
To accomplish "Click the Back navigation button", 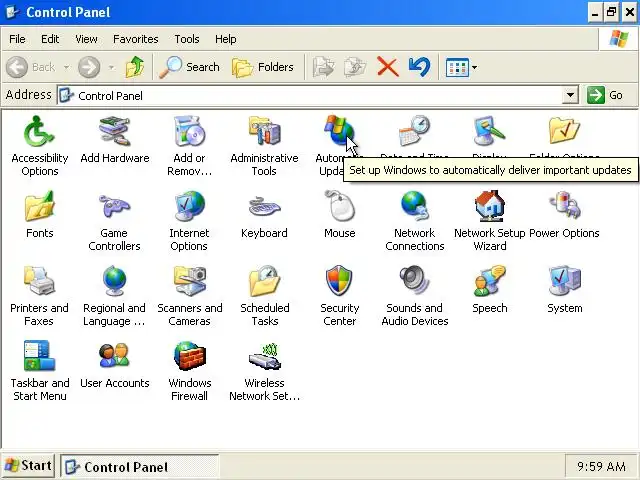I will click(x=31, y=67).
